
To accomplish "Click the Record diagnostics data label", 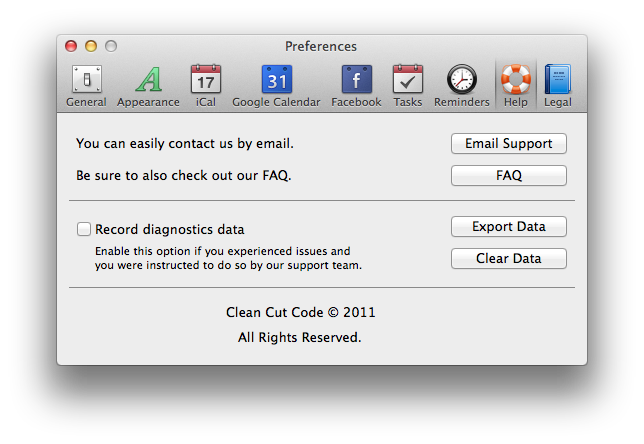I will pos(169,229).
